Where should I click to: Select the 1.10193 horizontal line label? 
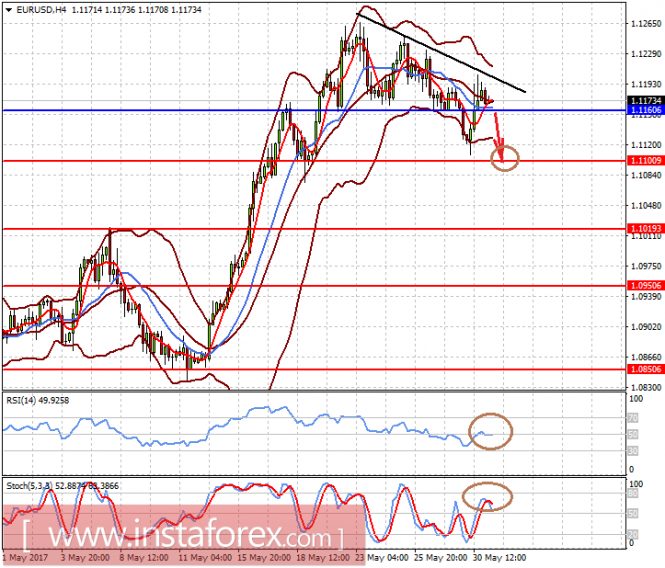point(646,228)
